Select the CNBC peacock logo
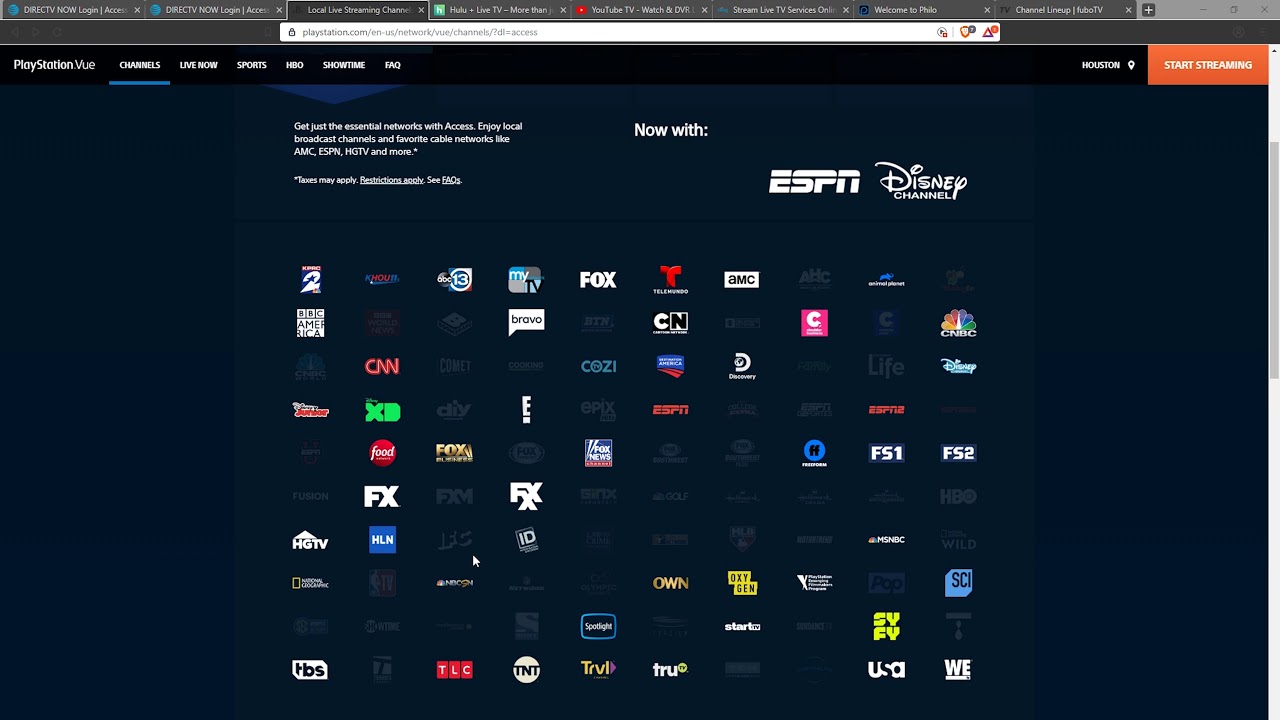The image size is (1280, 720). (x=958, y=322)
